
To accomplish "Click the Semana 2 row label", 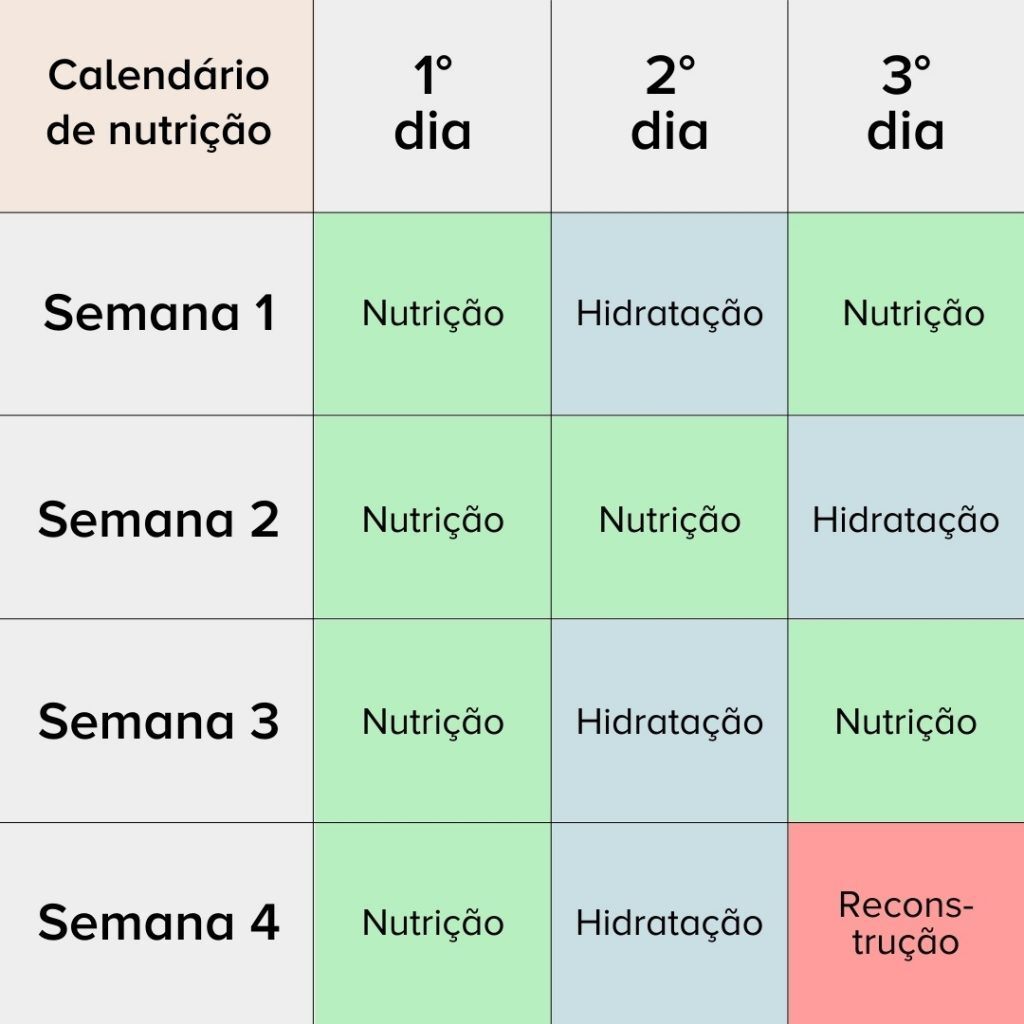I will 157,517.
